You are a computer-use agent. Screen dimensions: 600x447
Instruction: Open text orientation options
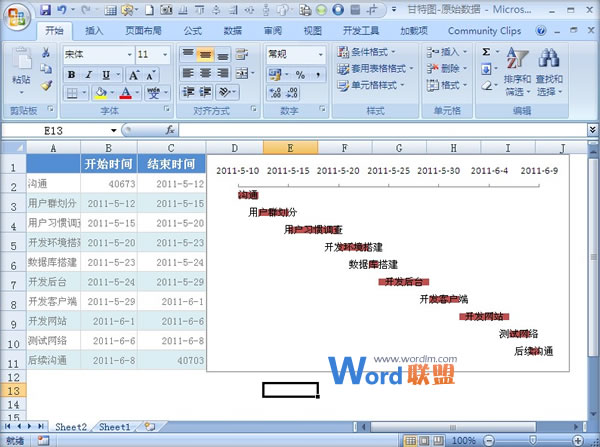227,92
